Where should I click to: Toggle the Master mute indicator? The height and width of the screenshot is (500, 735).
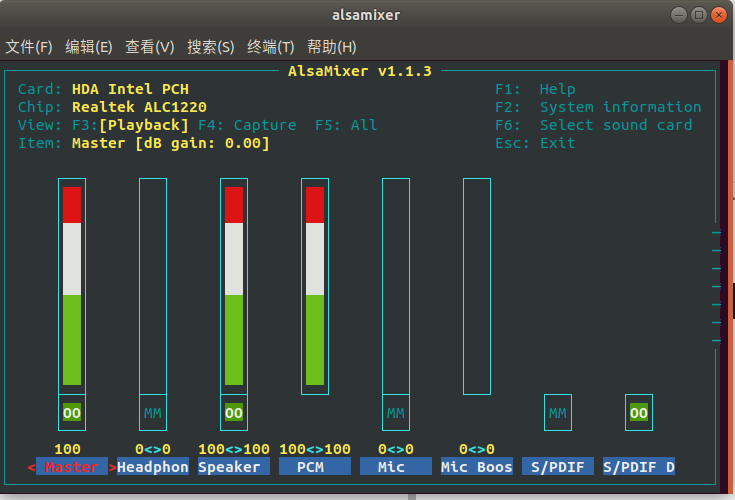72,413
